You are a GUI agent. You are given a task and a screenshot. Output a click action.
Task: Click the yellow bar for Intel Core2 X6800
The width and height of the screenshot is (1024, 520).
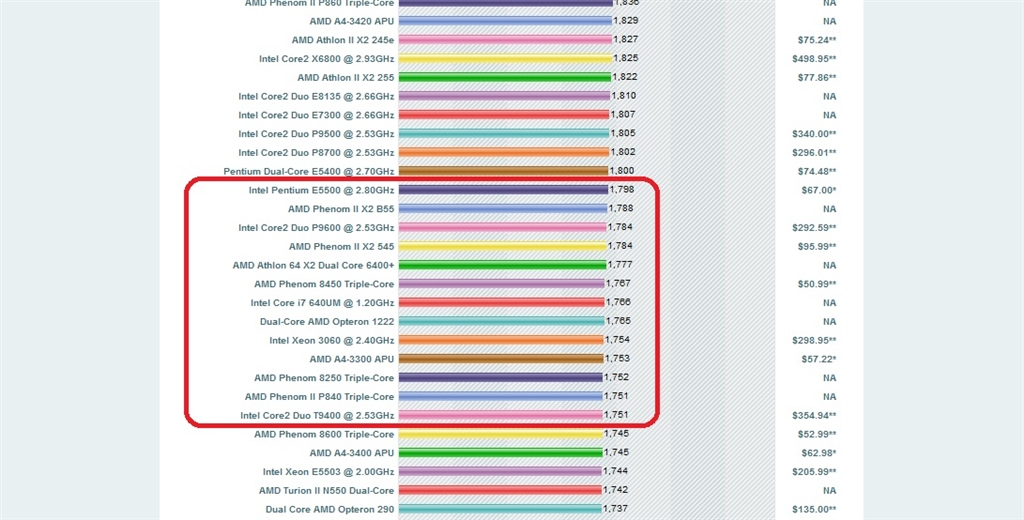(x=505, y=59)
